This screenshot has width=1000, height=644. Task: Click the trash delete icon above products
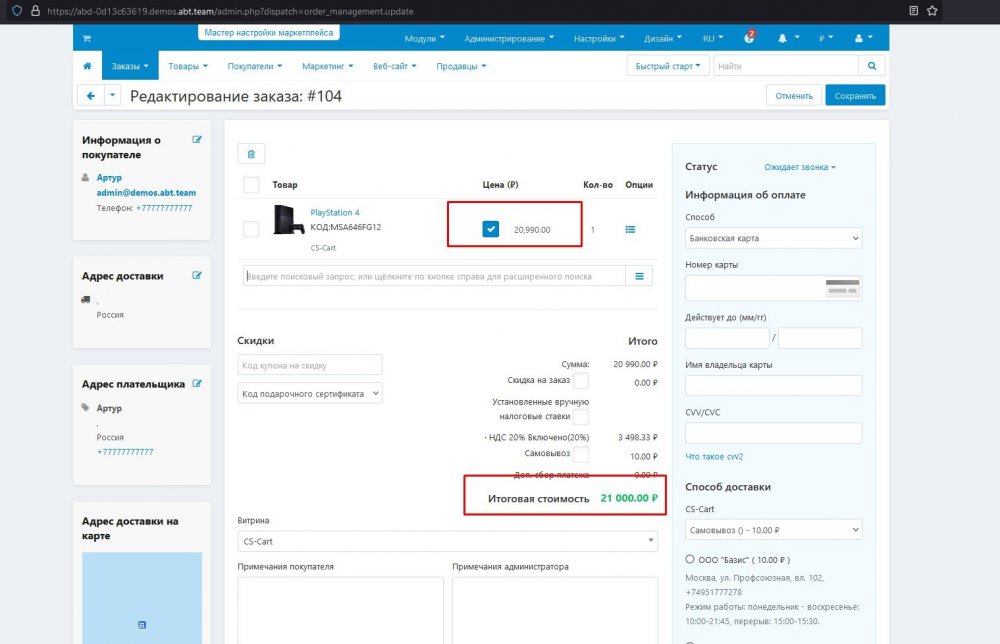(x=251, y=154)
